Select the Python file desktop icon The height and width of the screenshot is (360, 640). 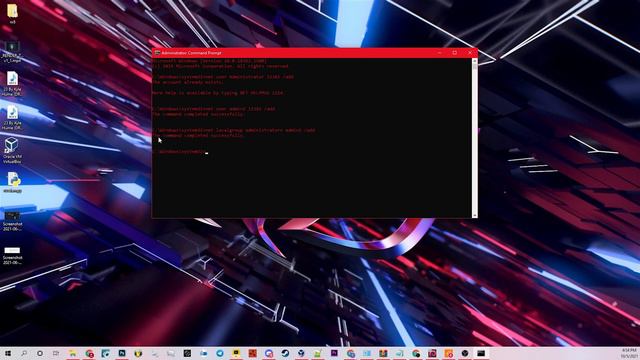coord(13,182)
